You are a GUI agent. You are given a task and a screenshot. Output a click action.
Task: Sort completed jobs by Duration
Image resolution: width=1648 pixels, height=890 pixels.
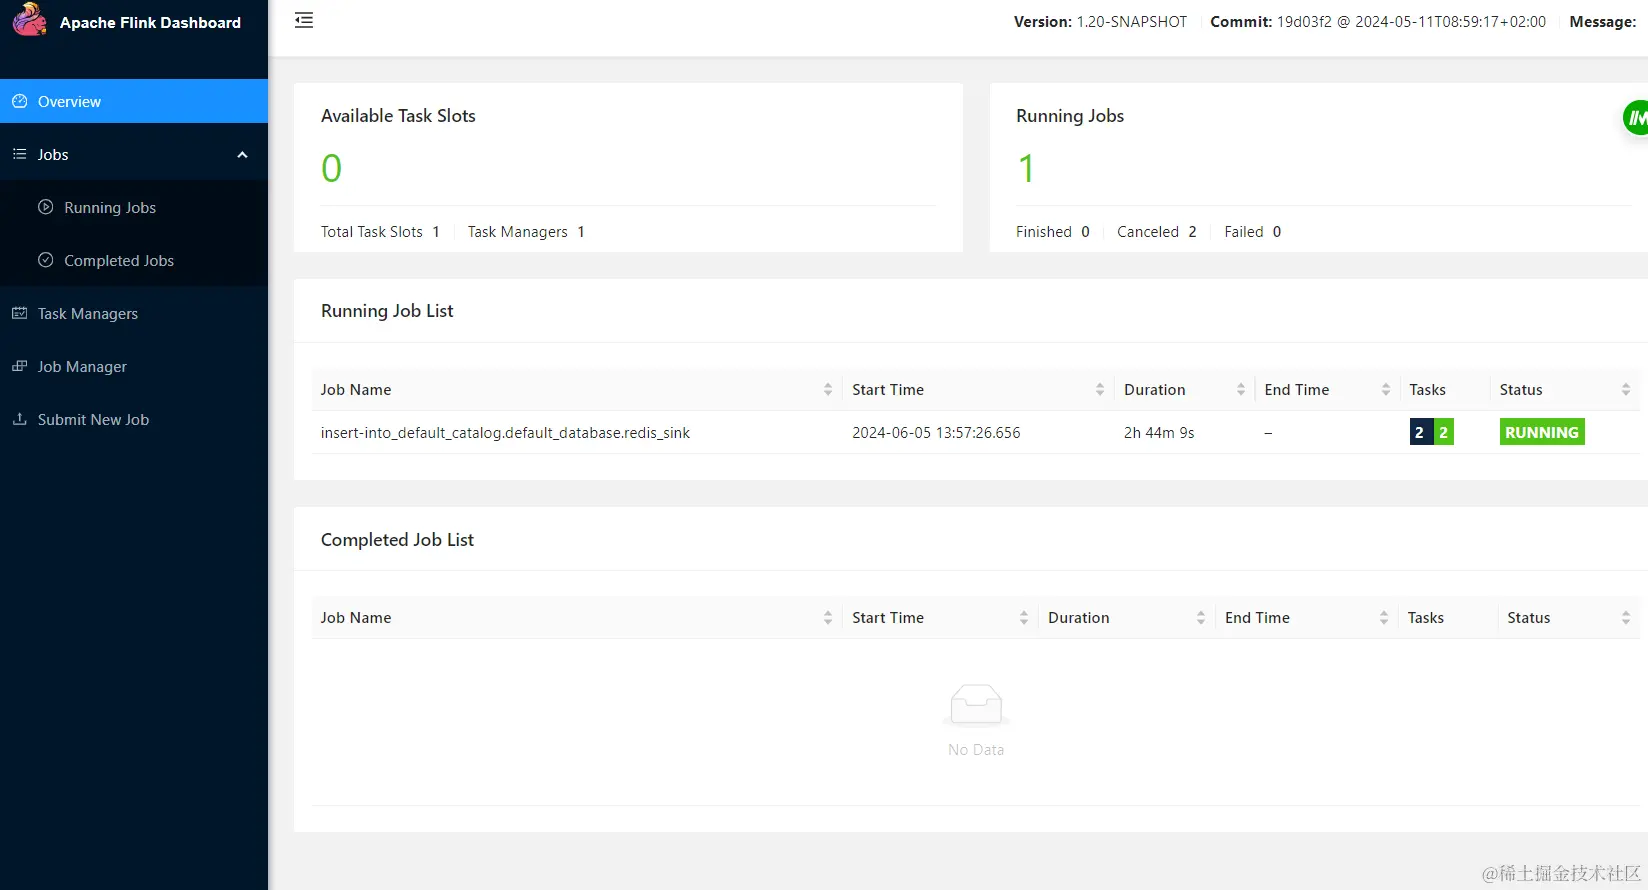point(1200,618)
